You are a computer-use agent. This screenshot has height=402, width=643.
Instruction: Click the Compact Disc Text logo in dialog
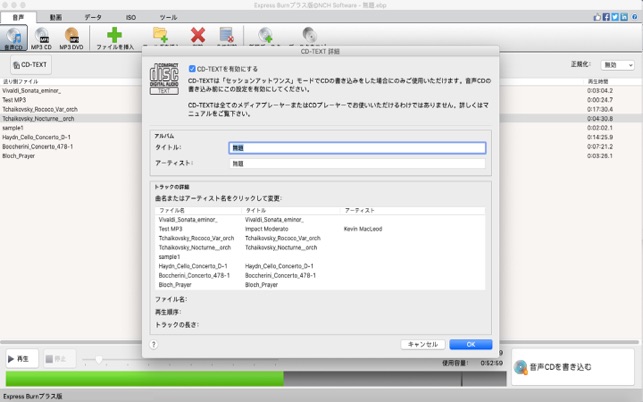click(x=164, y=79)
